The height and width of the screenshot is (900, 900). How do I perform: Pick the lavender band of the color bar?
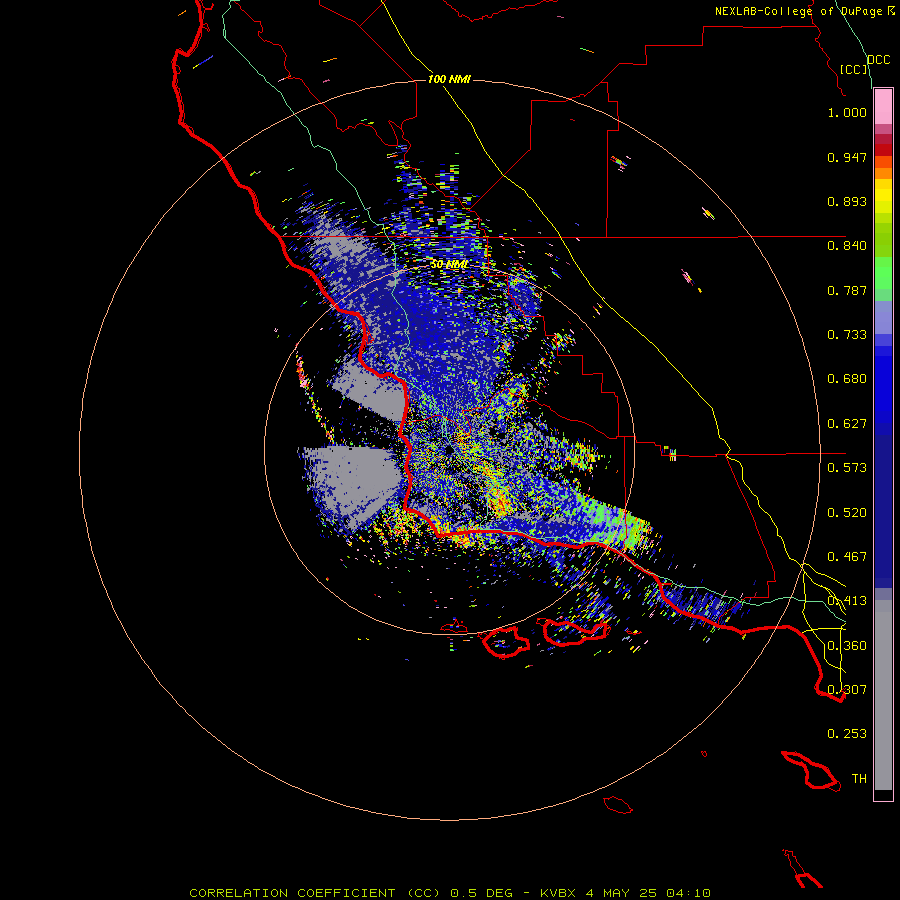tap(883, 318)
